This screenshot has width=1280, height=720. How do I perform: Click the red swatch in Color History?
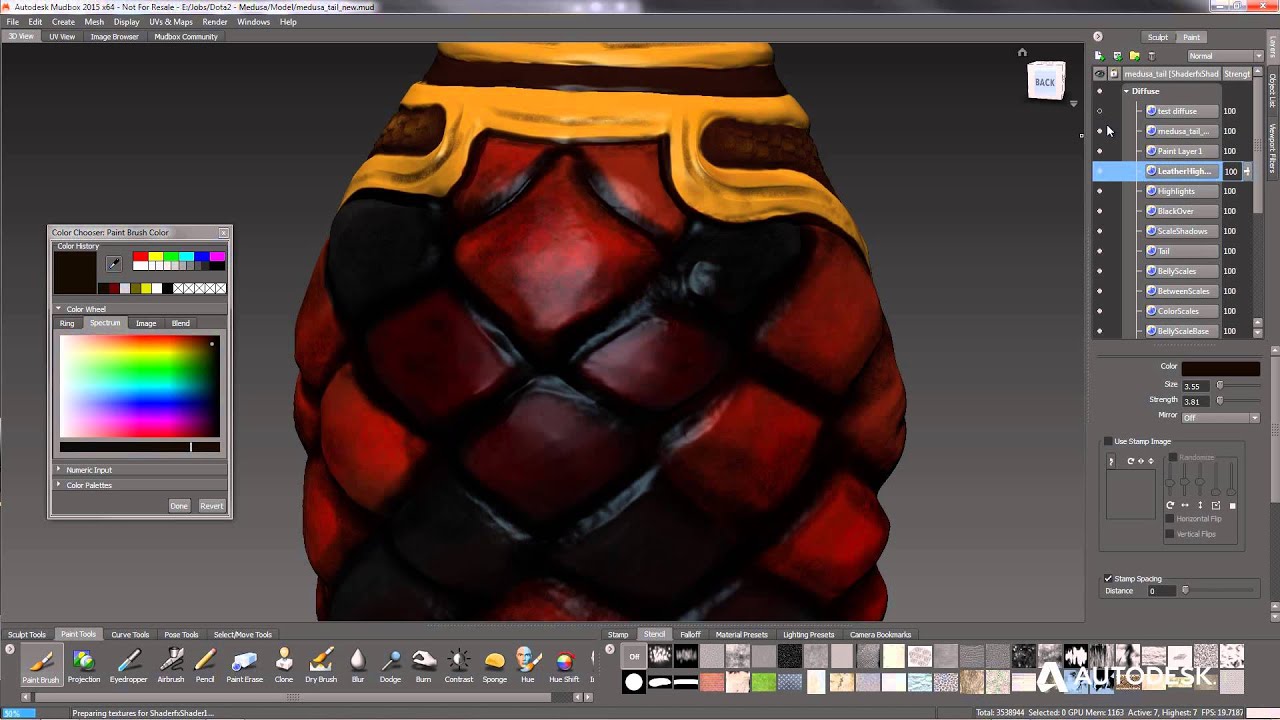140,257
